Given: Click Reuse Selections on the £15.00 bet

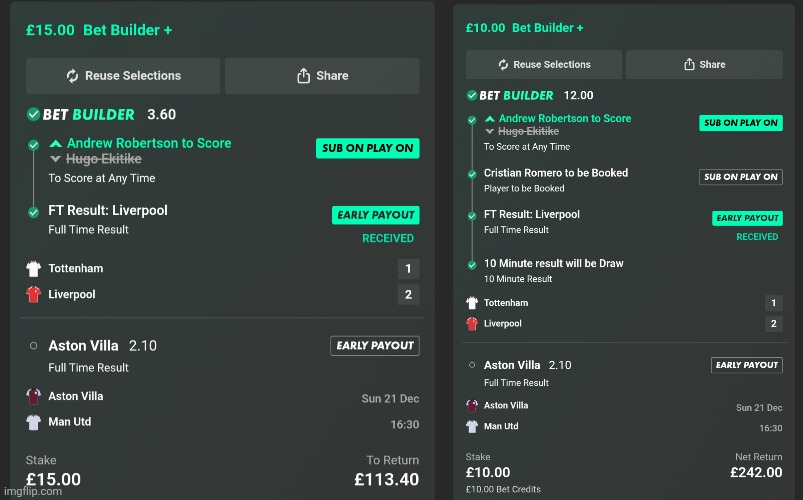Looking at the screenshot, I should pos(123,76).
